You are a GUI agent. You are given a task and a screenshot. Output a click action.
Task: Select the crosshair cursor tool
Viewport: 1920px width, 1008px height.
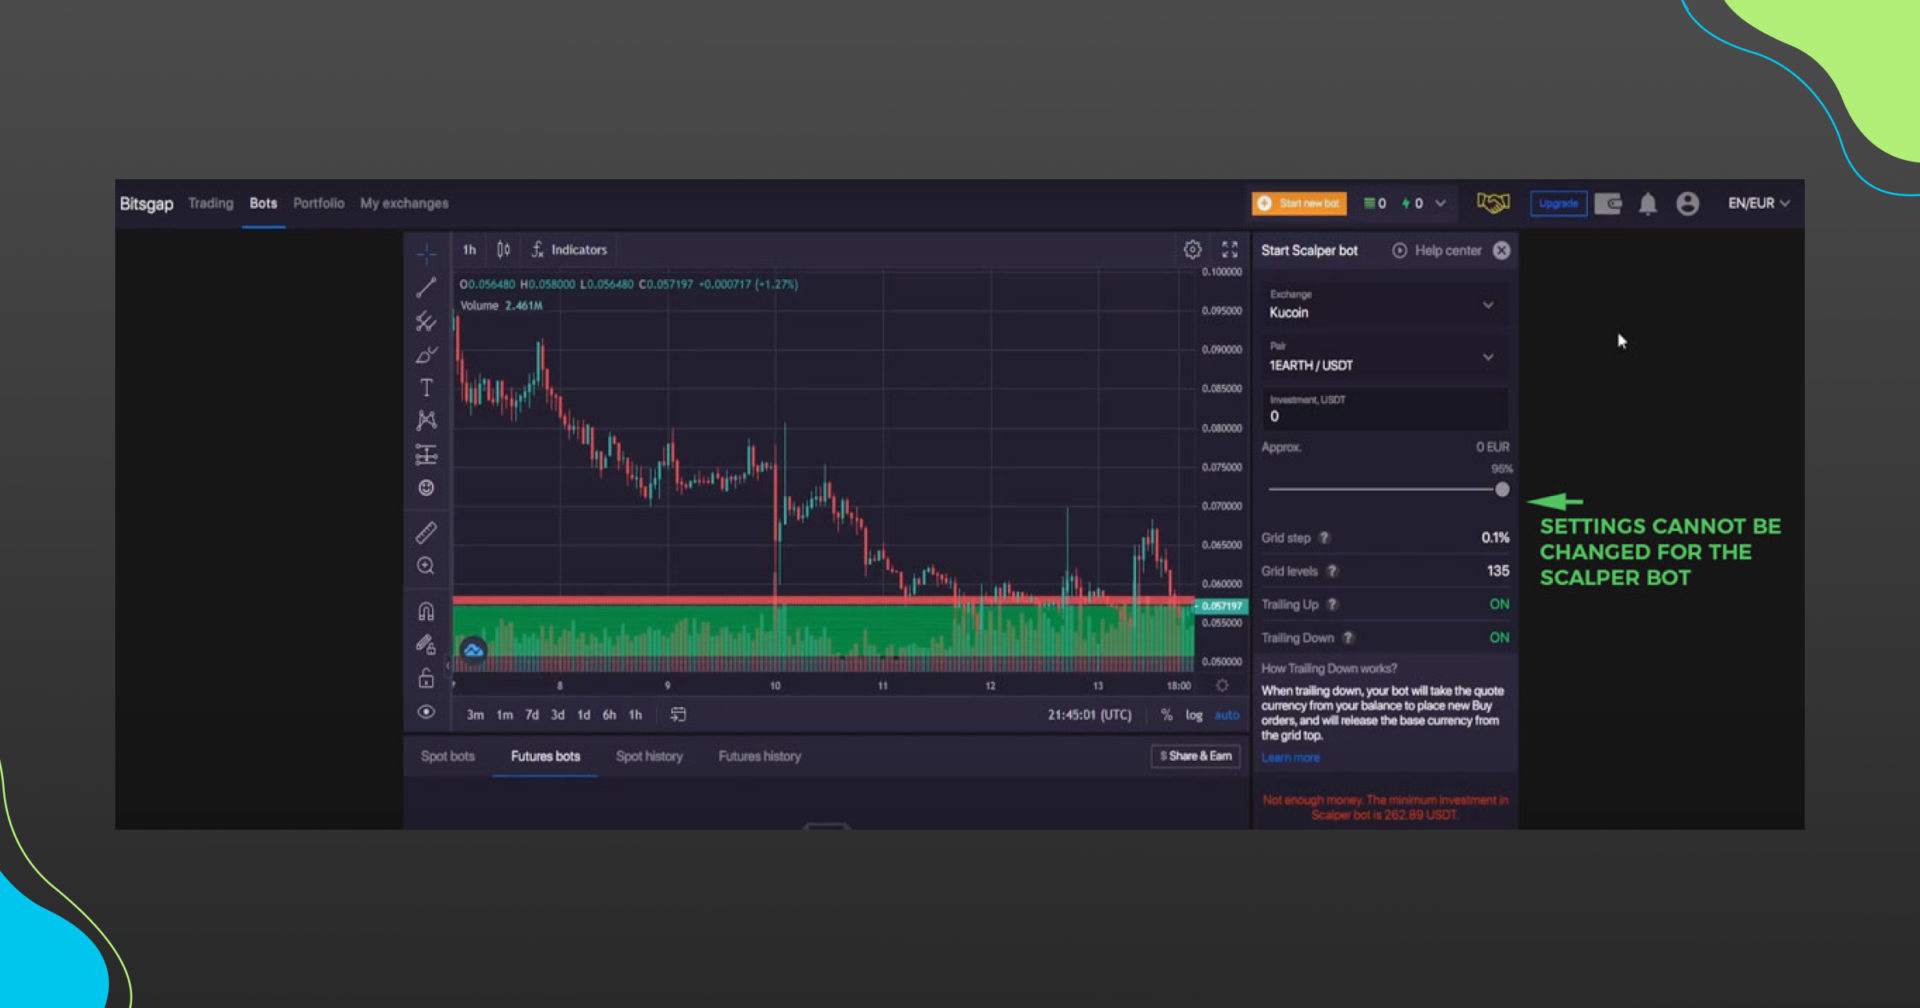pos(426,253)
